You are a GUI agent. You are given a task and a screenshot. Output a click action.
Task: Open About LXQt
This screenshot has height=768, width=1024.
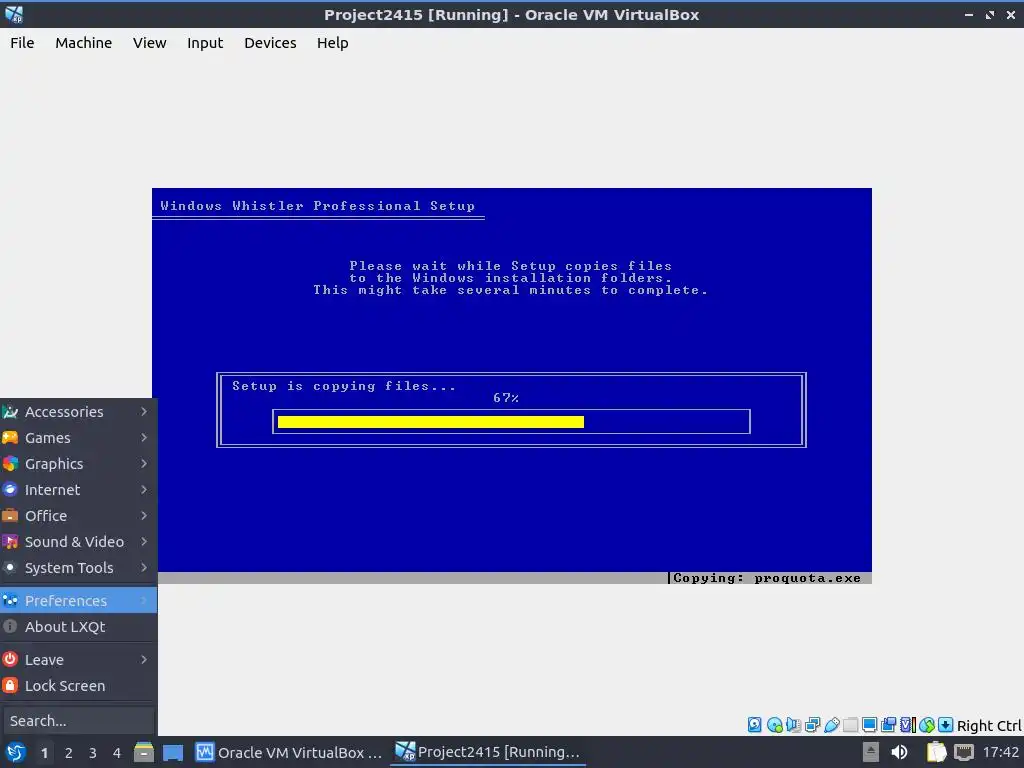click(x=78, y=627)
